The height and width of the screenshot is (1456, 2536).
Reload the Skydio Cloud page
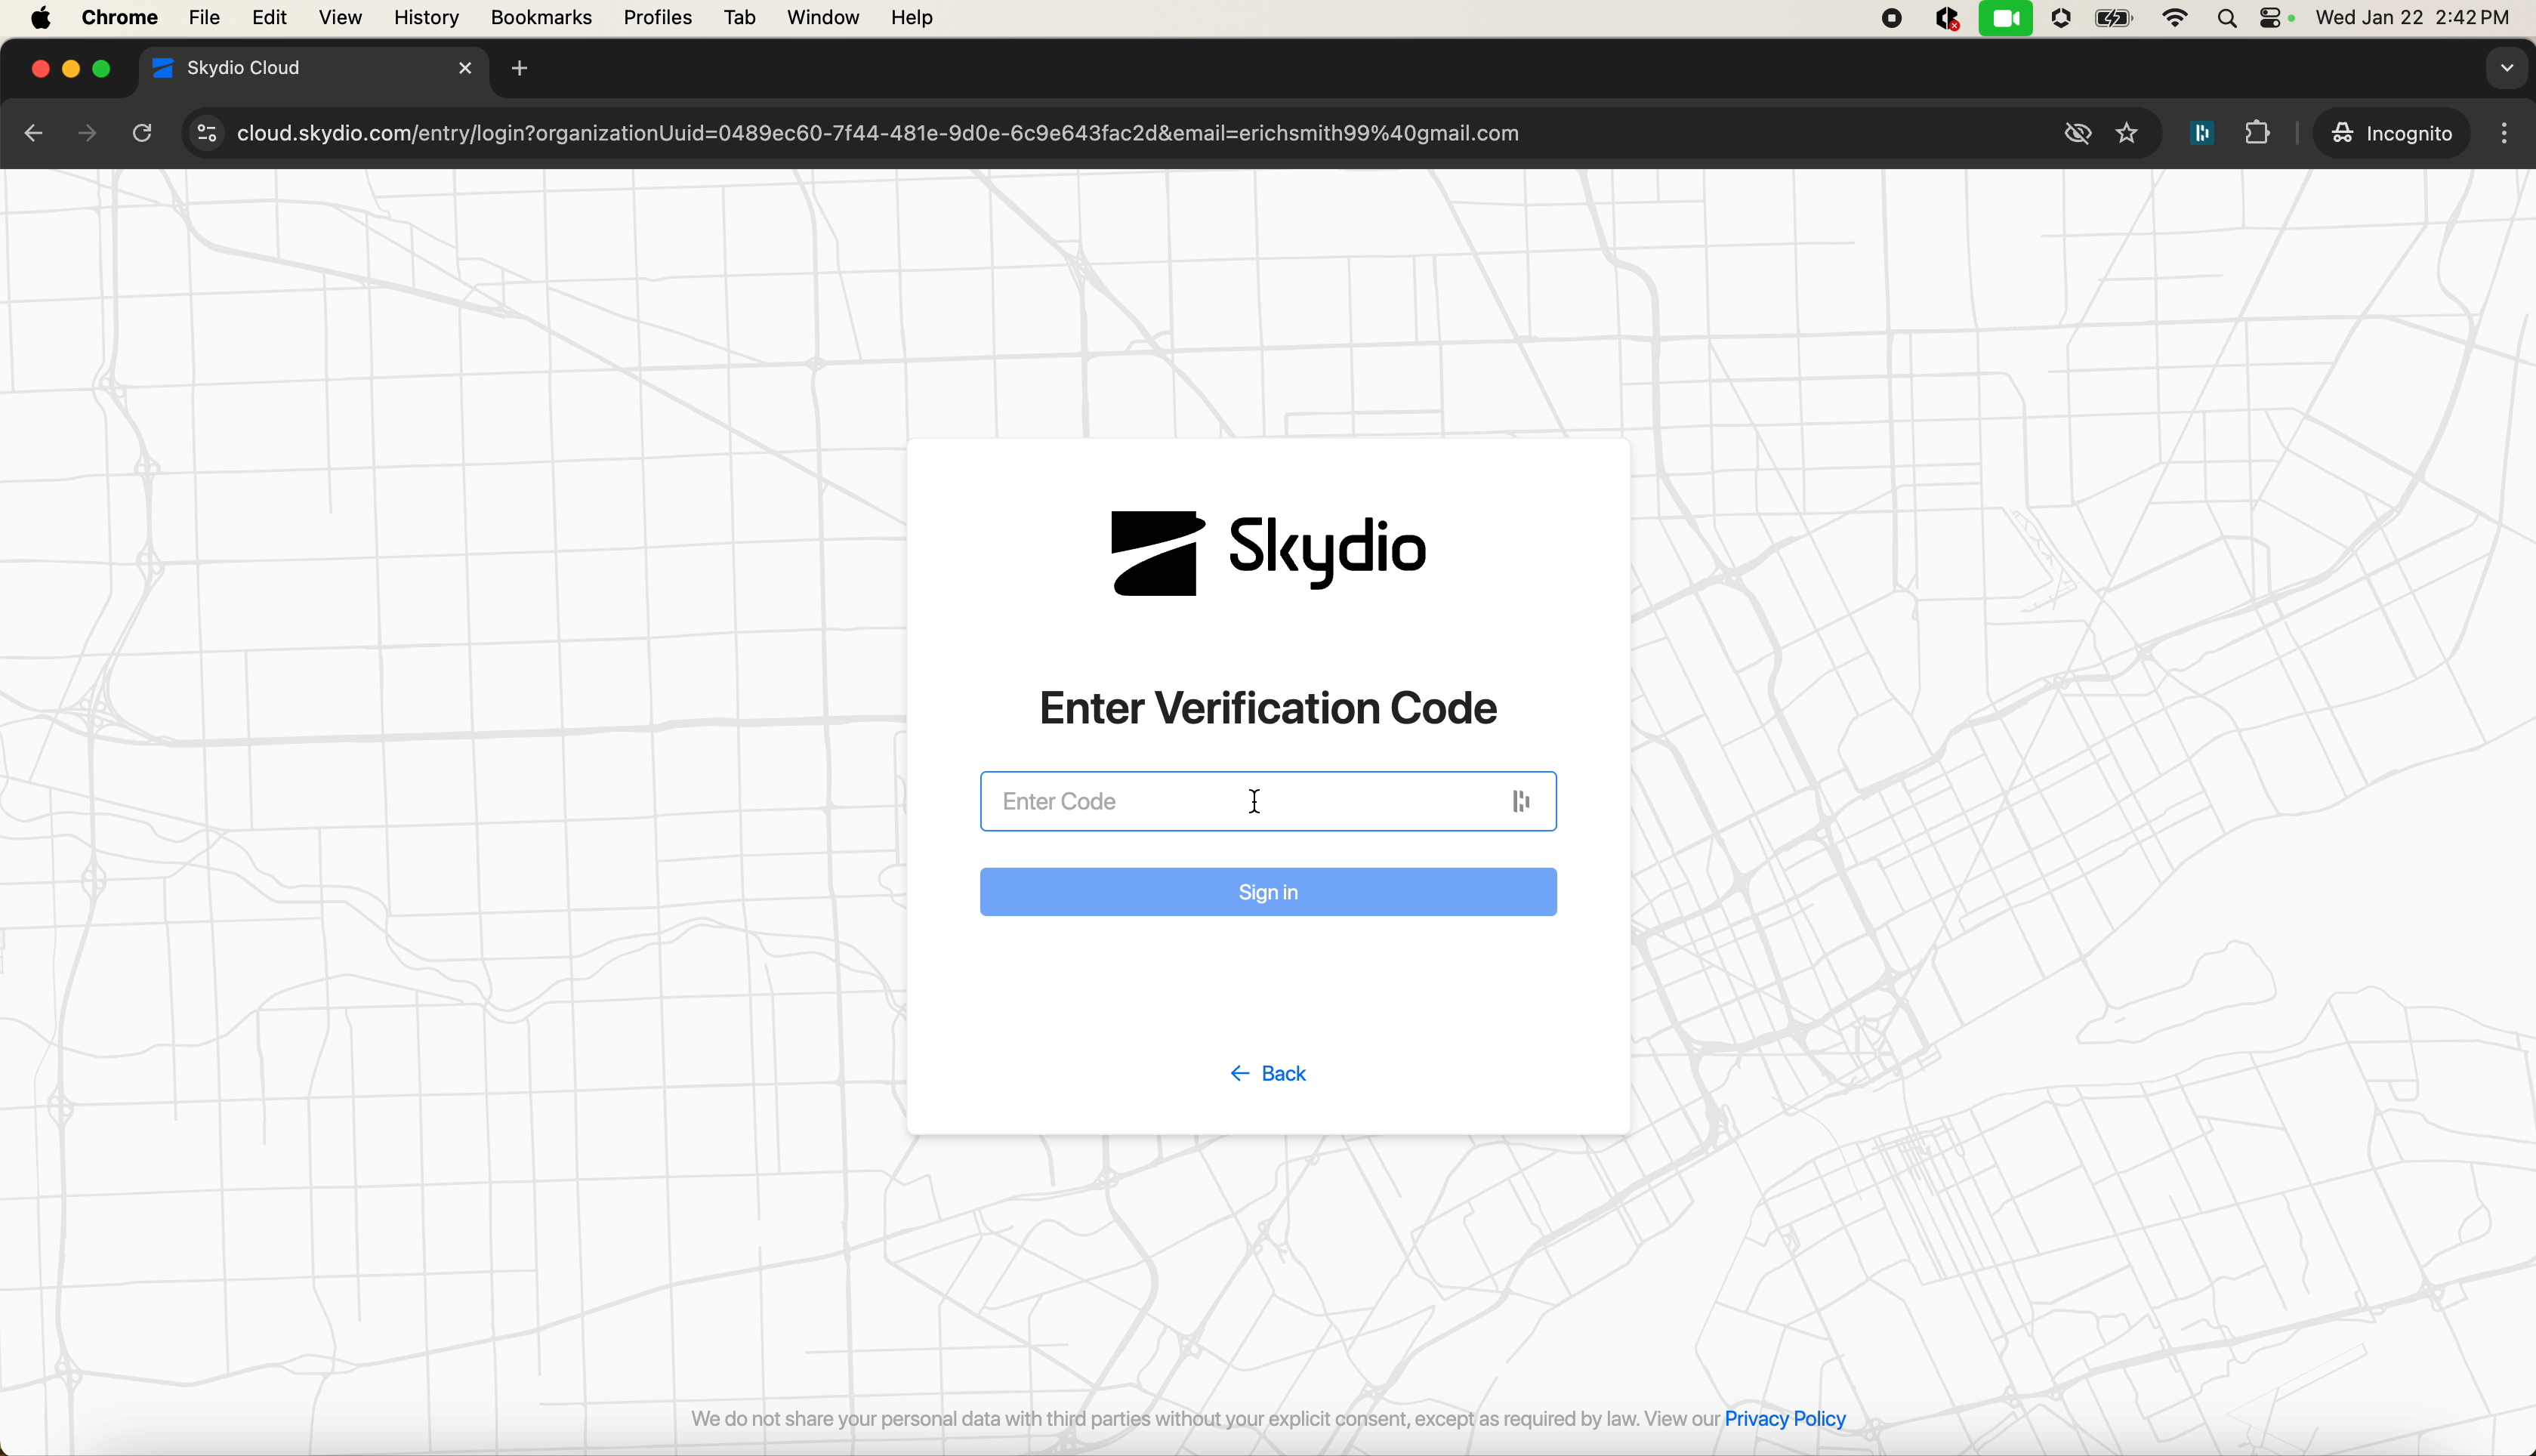pos(143,133)
